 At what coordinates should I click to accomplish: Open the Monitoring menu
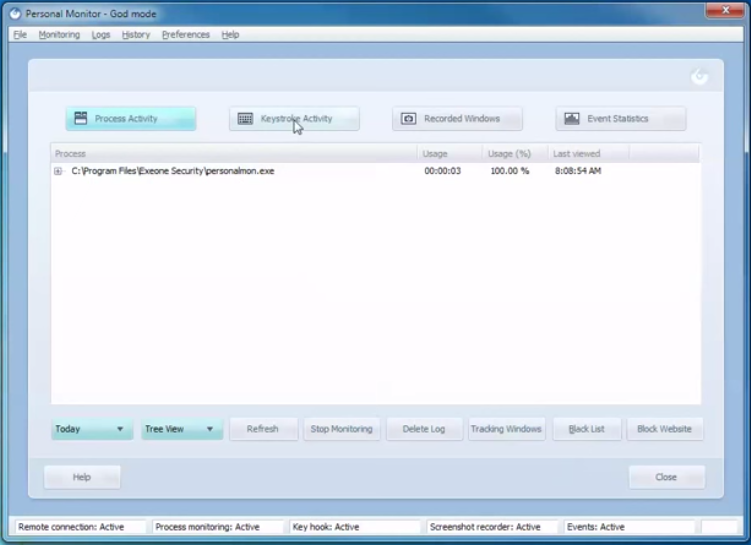59,34
